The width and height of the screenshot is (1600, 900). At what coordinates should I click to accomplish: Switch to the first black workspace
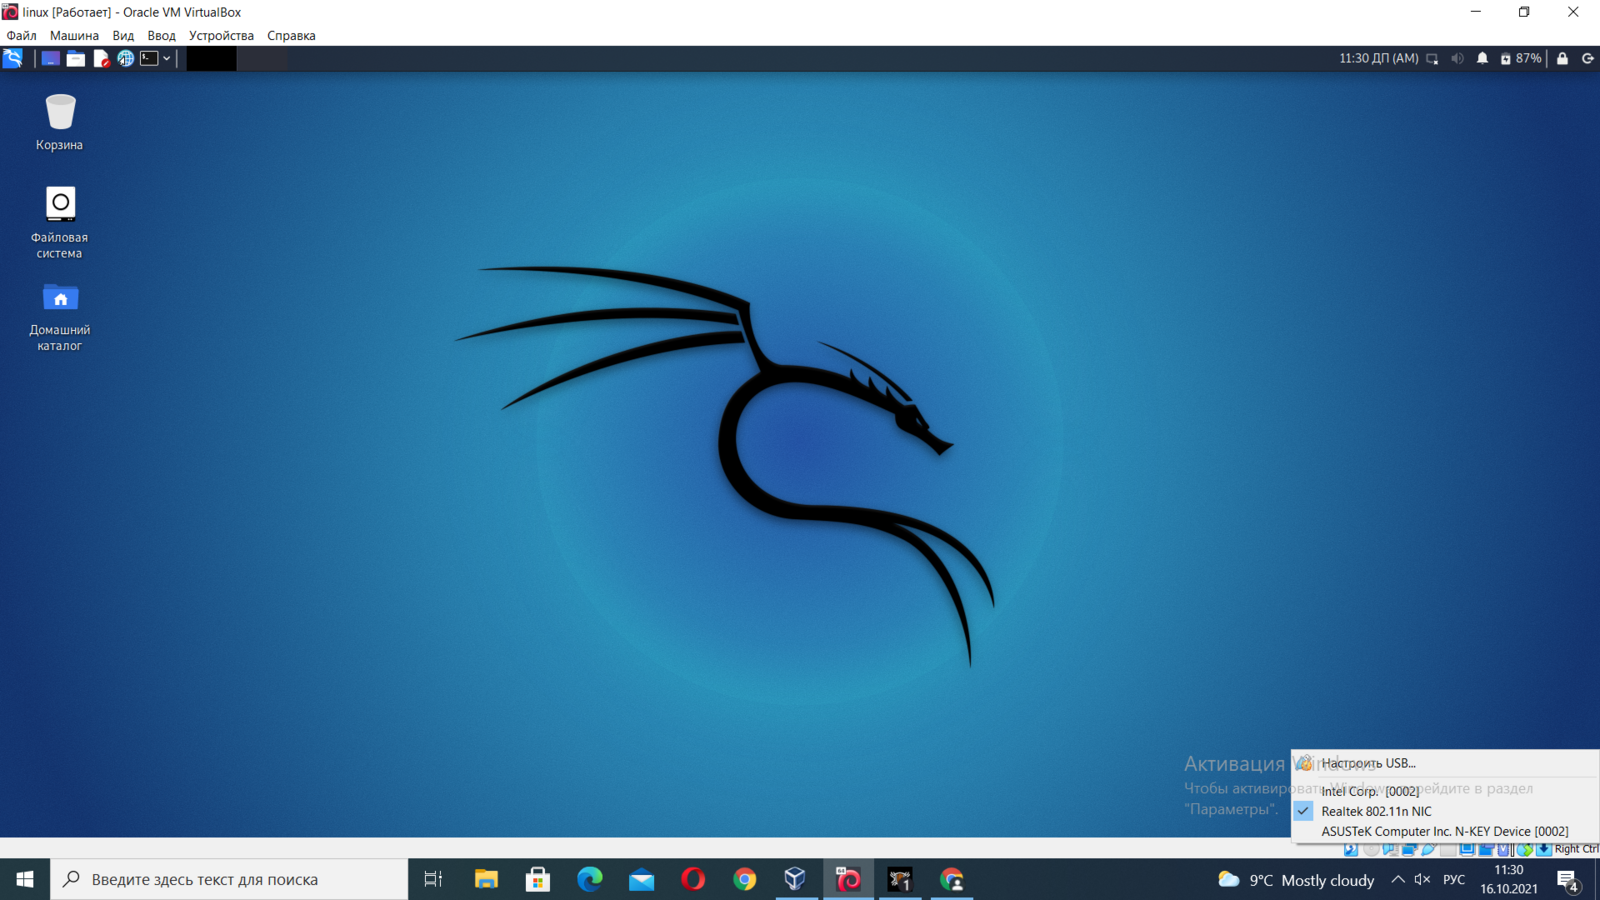pyautogui.click(x=211, y=58)
